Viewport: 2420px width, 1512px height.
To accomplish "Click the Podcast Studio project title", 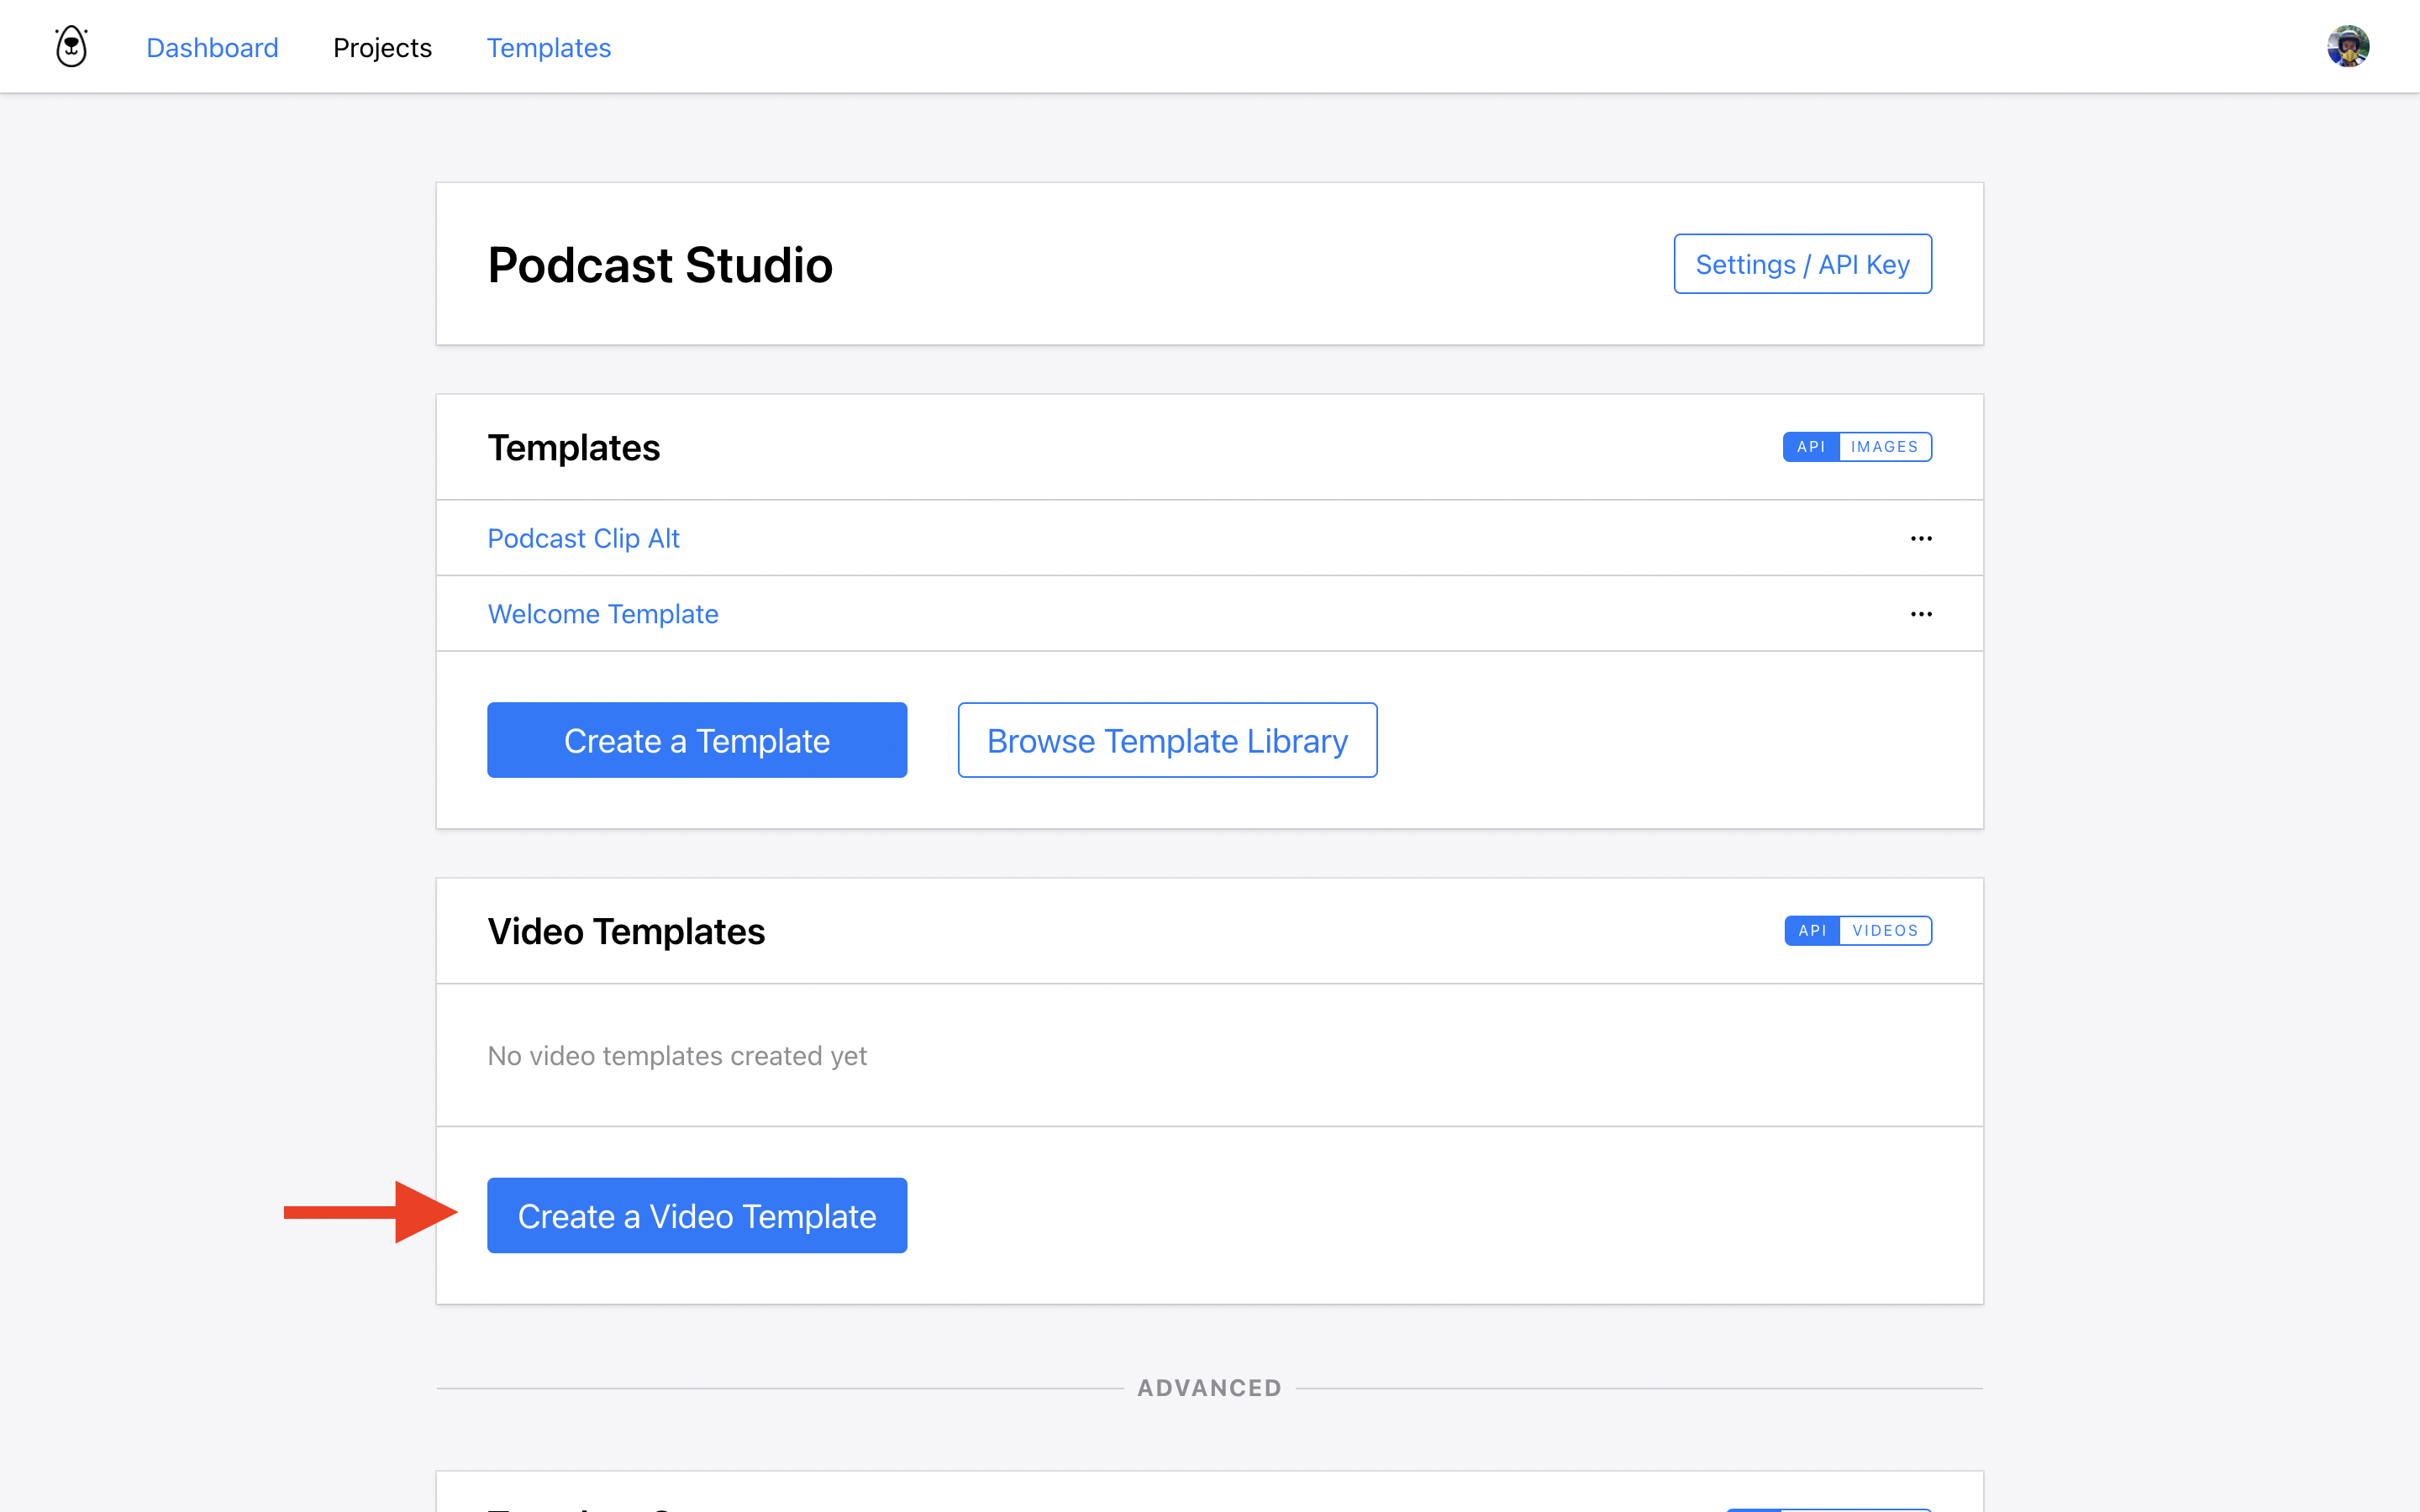I will point(660,265).
